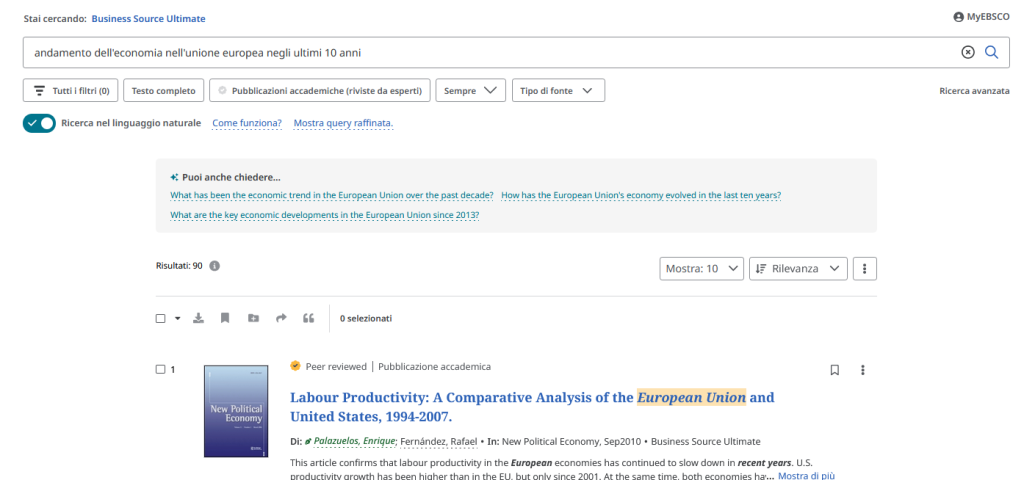Disable the Ricerca nel linguaggio naturale toggle
The image size is (1024, 480).
click(x=39, y=123)
